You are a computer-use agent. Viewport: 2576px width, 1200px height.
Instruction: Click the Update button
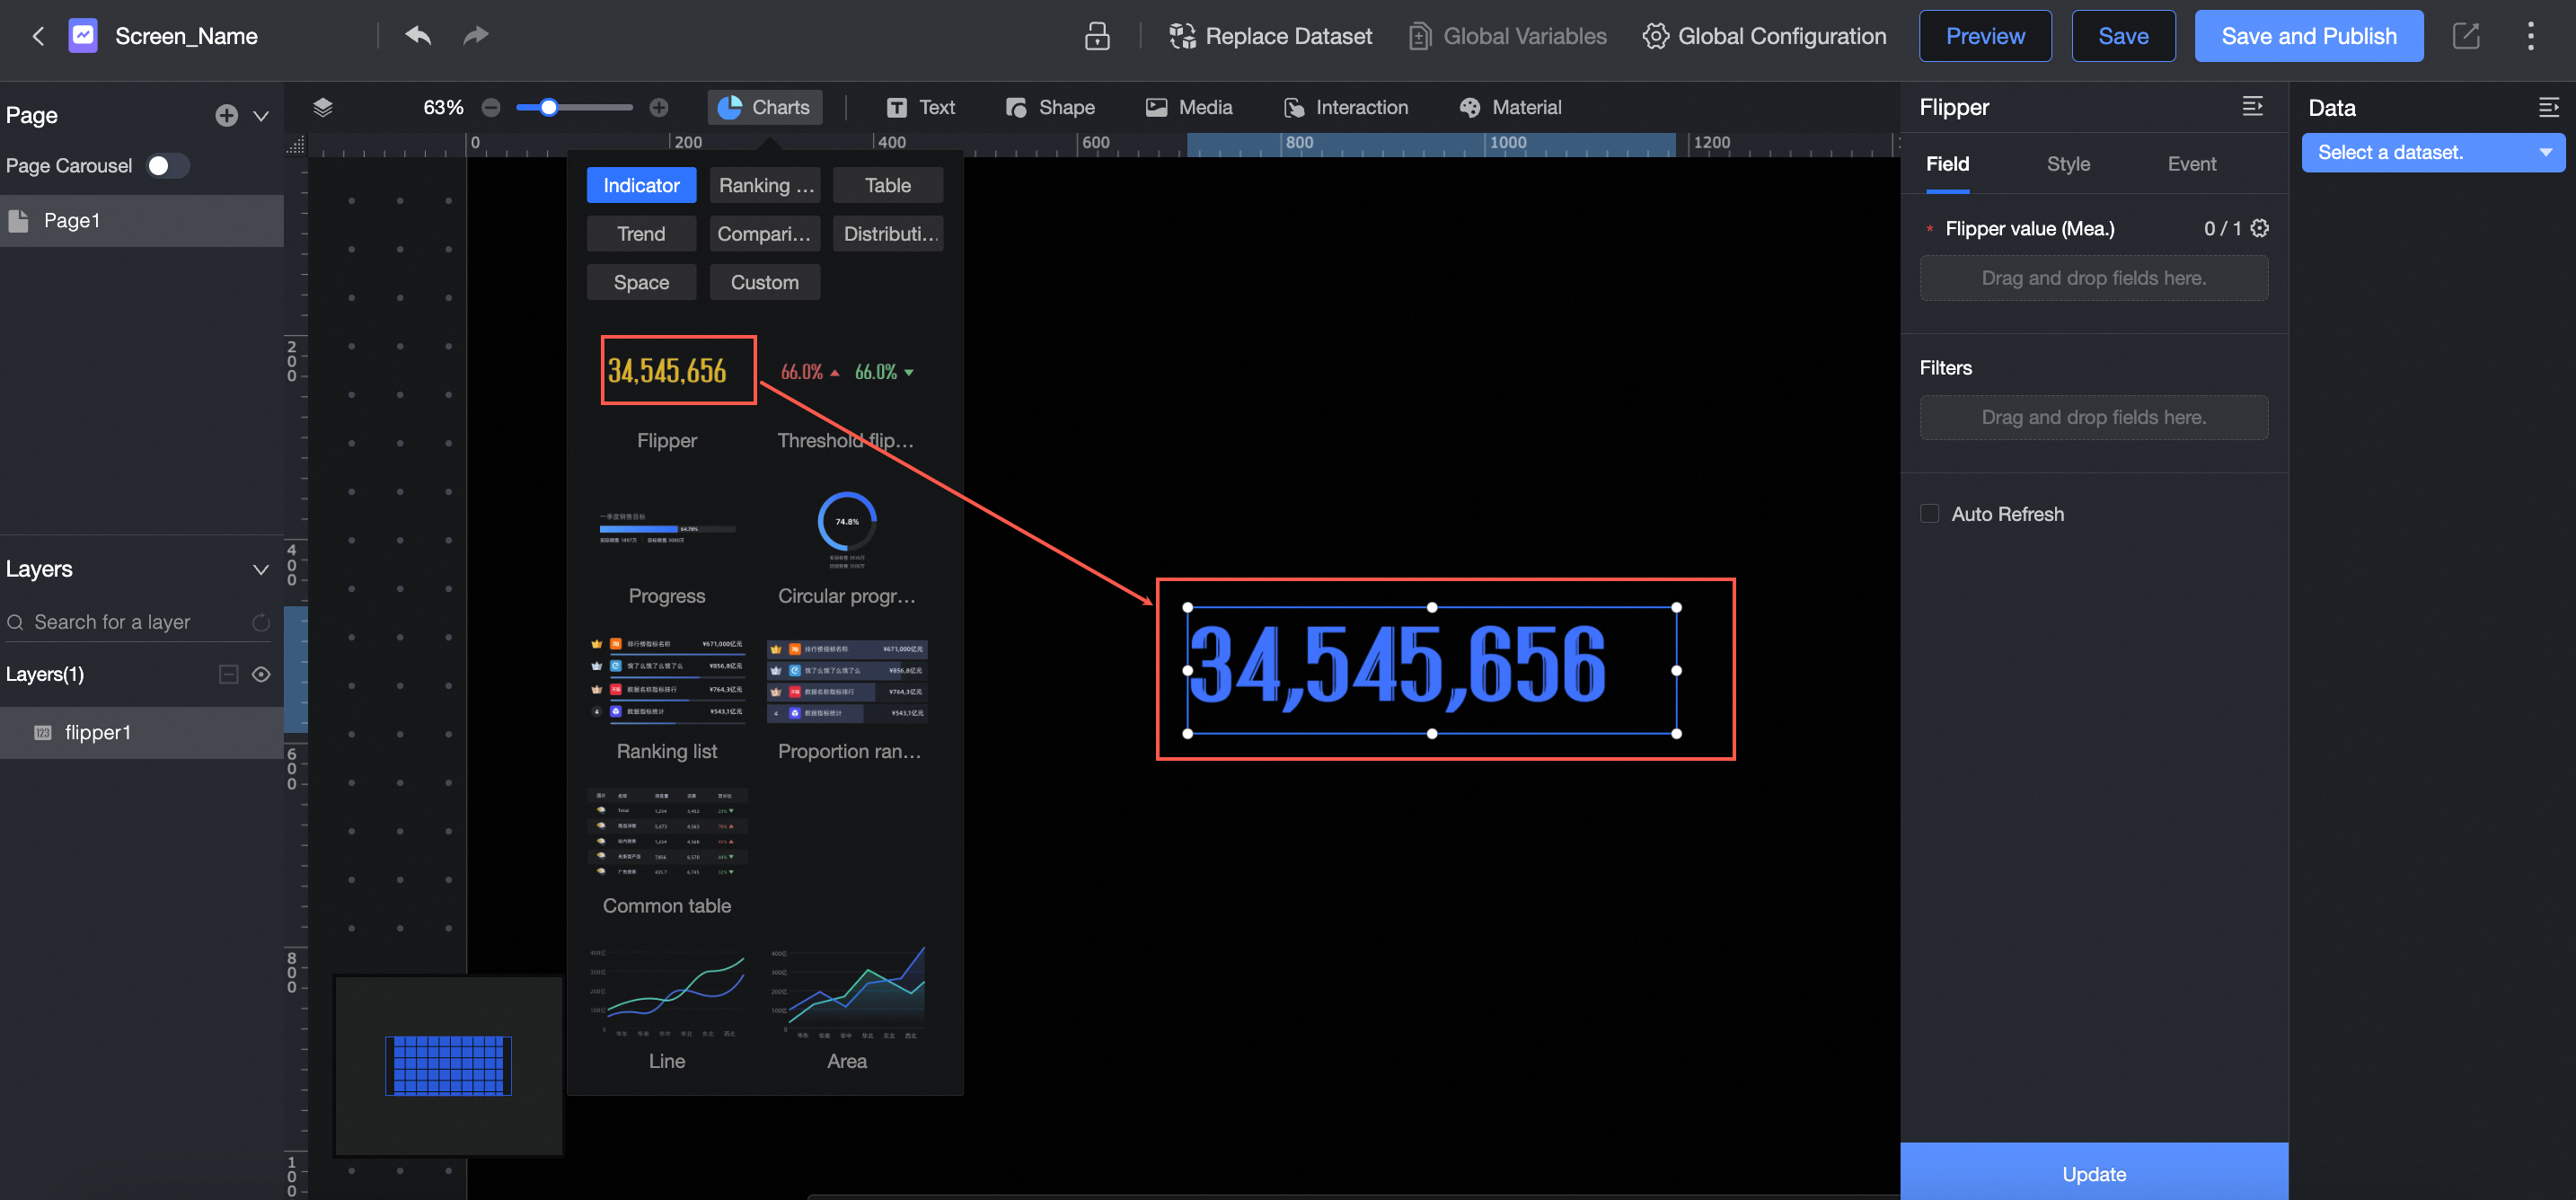click(2093, 1173)
